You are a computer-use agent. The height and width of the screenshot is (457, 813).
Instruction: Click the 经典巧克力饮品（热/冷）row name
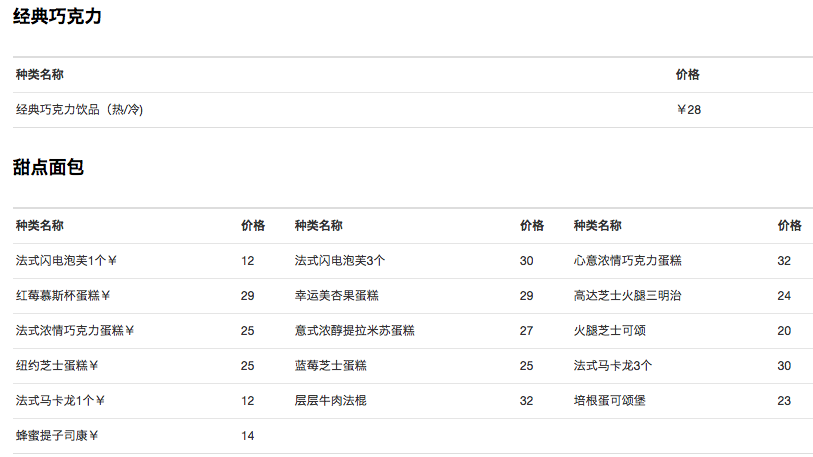79,109
